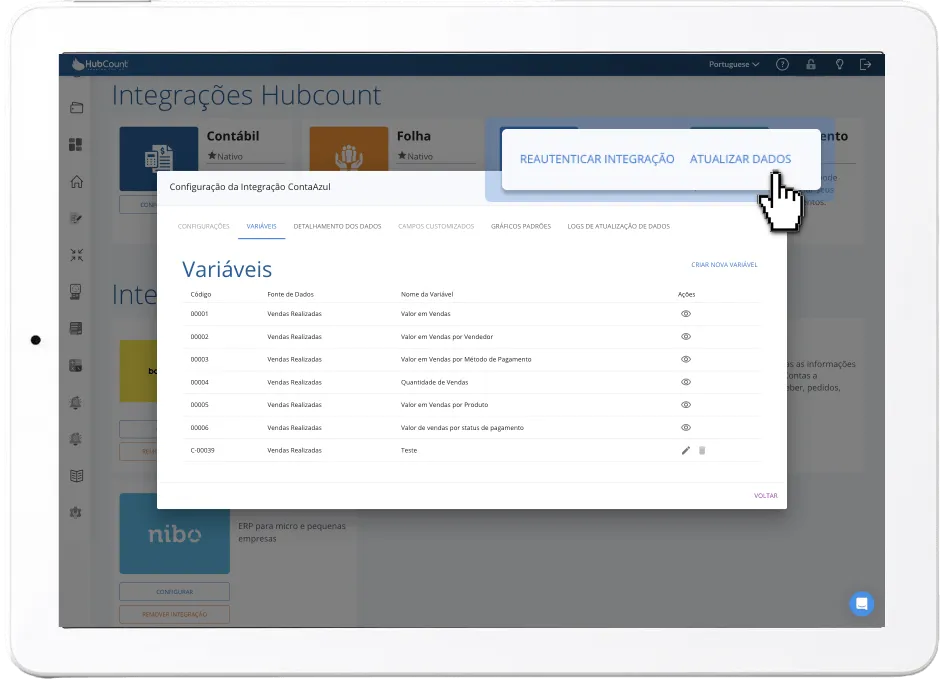Click the HubCount logo in the header
Screen dimensions: 944x681
[100, 64]
